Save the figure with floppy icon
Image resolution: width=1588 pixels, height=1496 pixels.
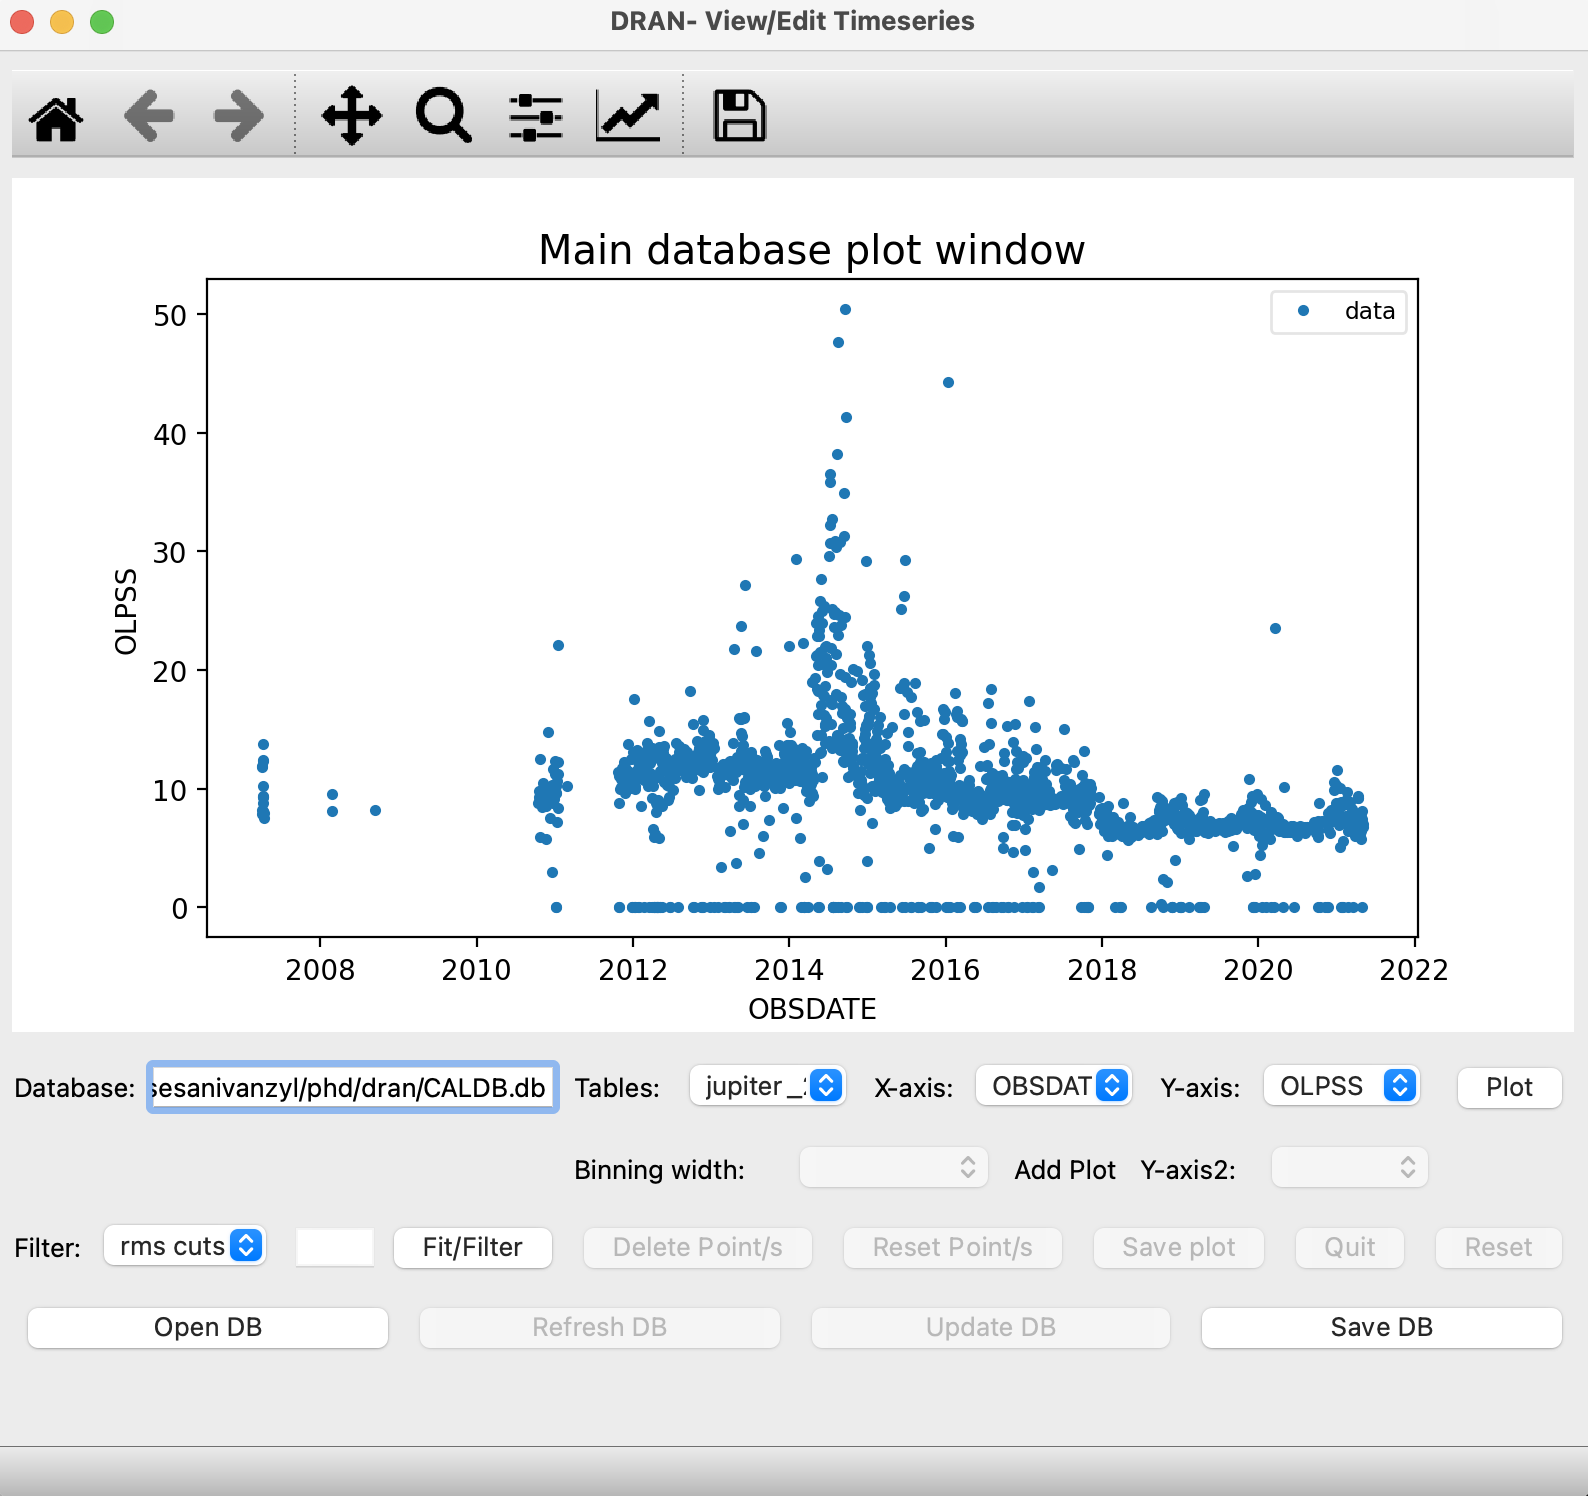[x=739, y=116]
